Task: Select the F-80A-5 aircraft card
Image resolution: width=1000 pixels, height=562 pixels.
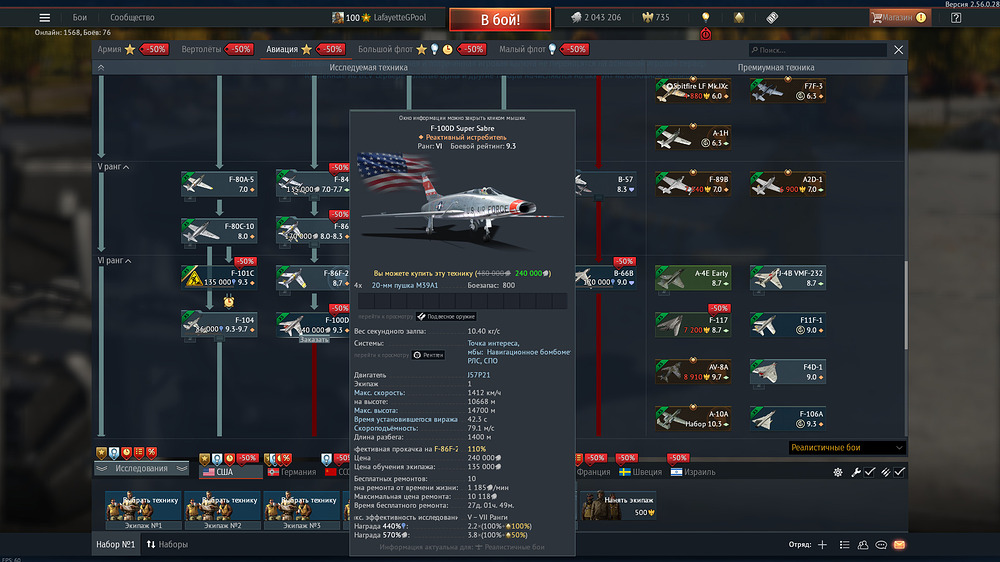Action: click(x=219, y=184)
